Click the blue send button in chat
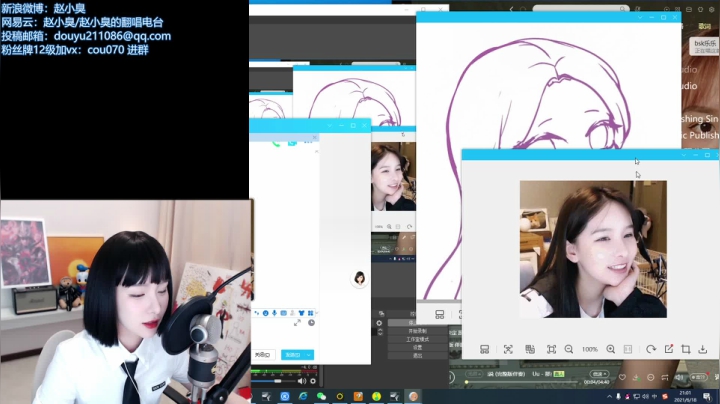Image resolution: width=720 pixels, height=404 pixels. tap(292, 355)
